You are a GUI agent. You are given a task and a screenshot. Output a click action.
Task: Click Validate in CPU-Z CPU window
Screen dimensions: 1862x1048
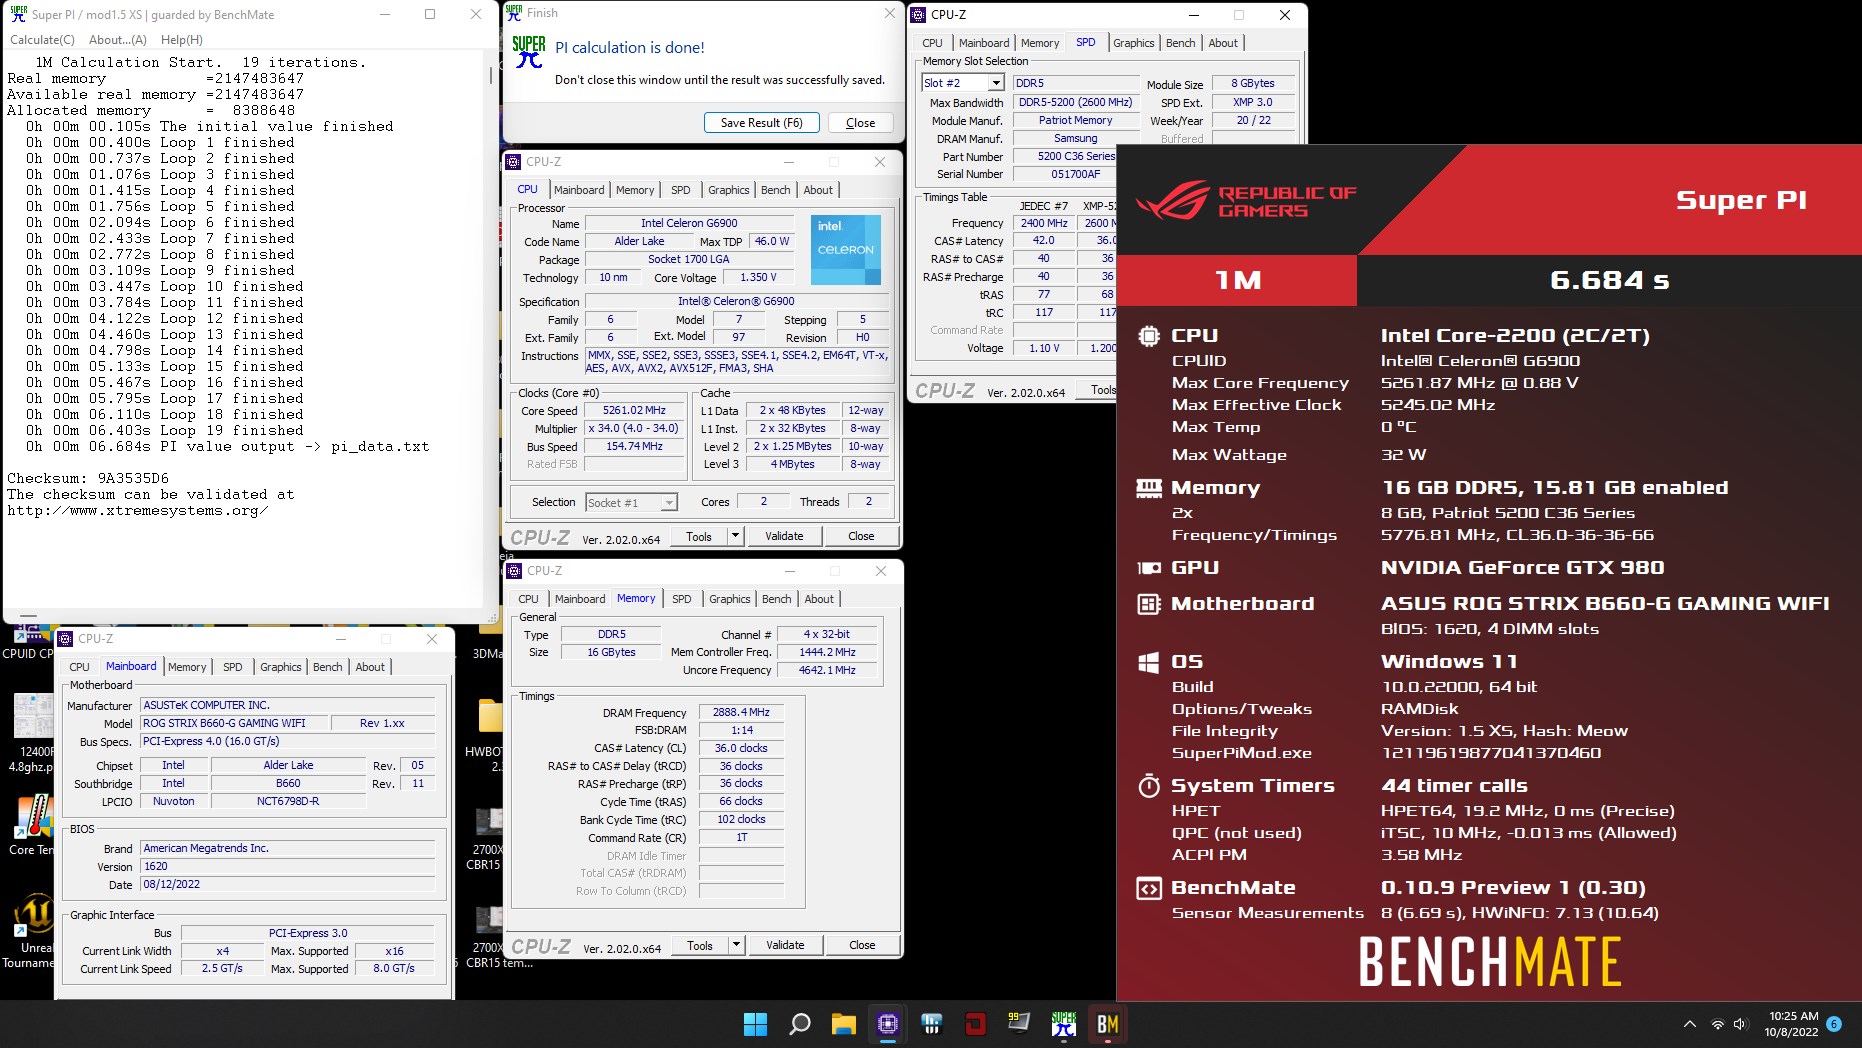[x=784, y=536]
